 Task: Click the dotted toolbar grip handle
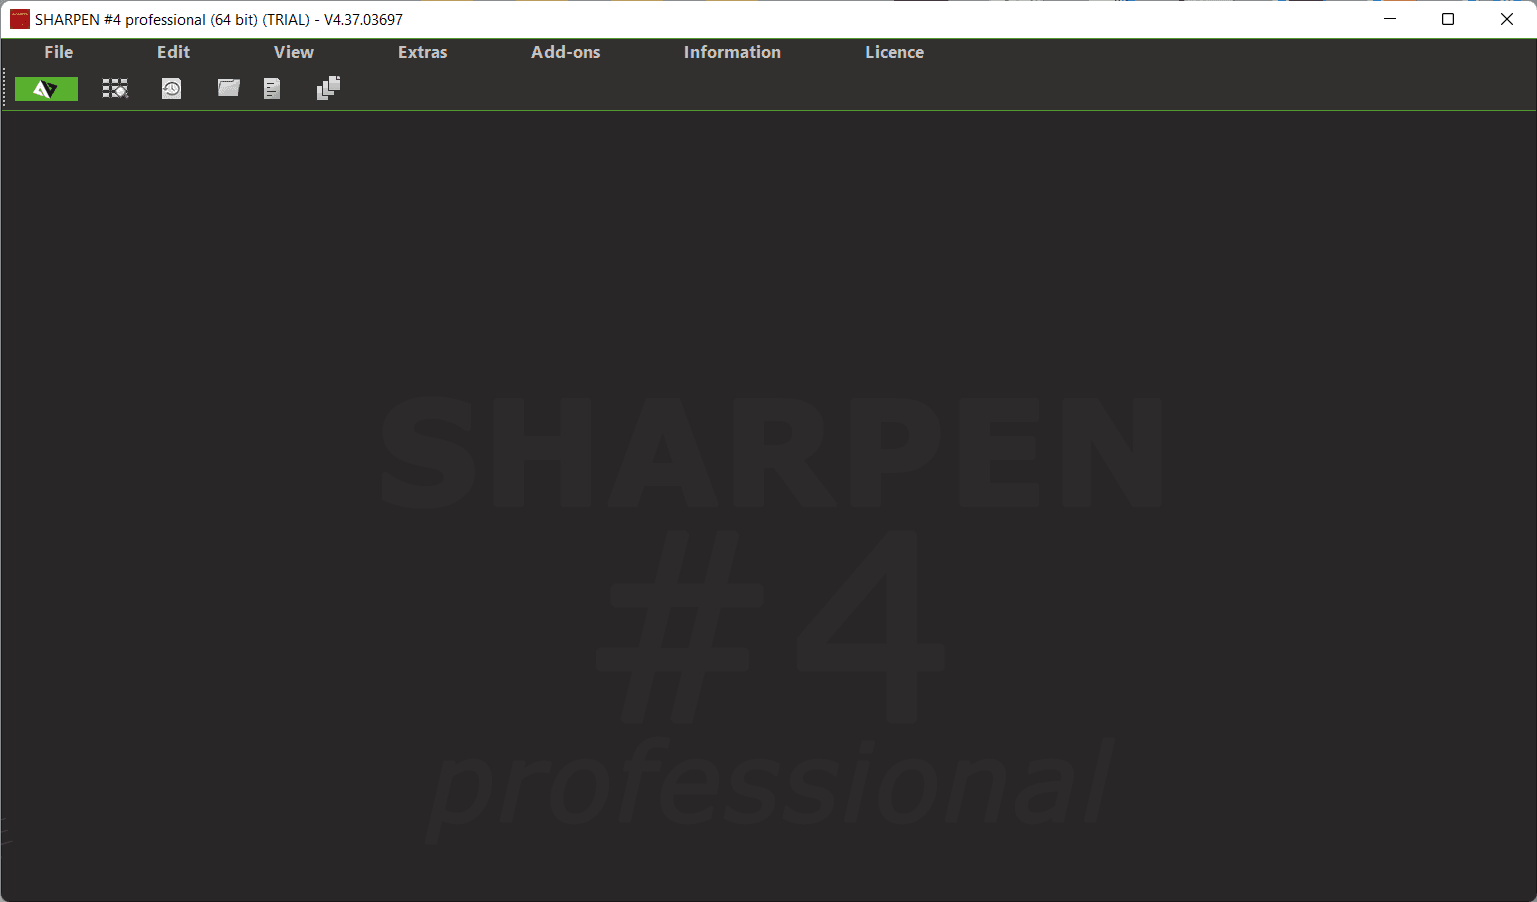tap(6, 88)
